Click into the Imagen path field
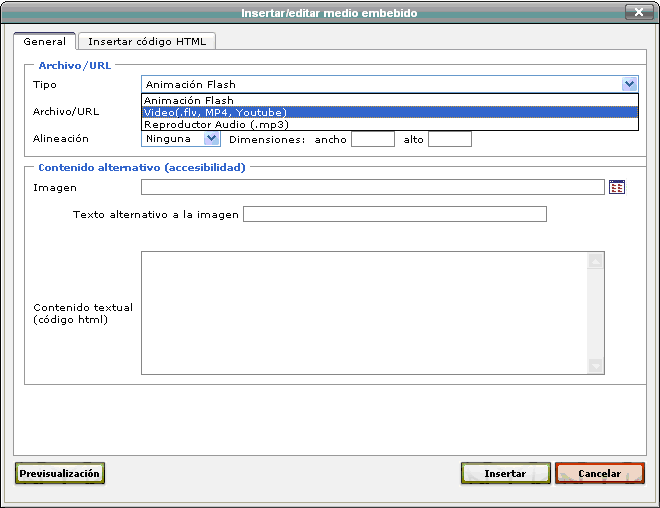The image size is (660, 508). point(372,187)
